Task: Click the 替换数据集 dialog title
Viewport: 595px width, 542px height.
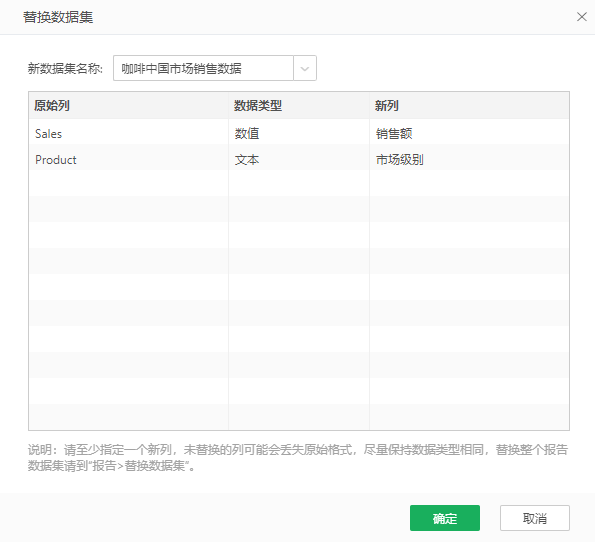Action: (58, 17)
